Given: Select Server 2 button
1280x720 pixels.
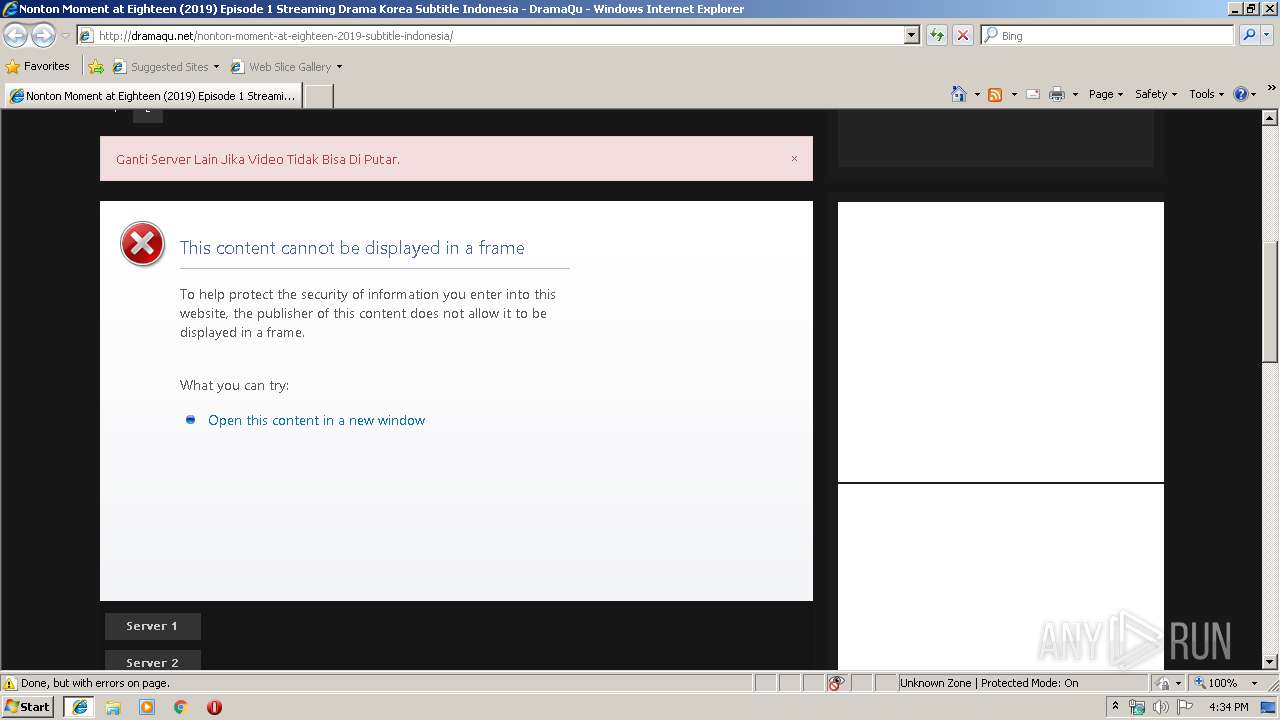Looking at the screenshot, I should [152, 661].
